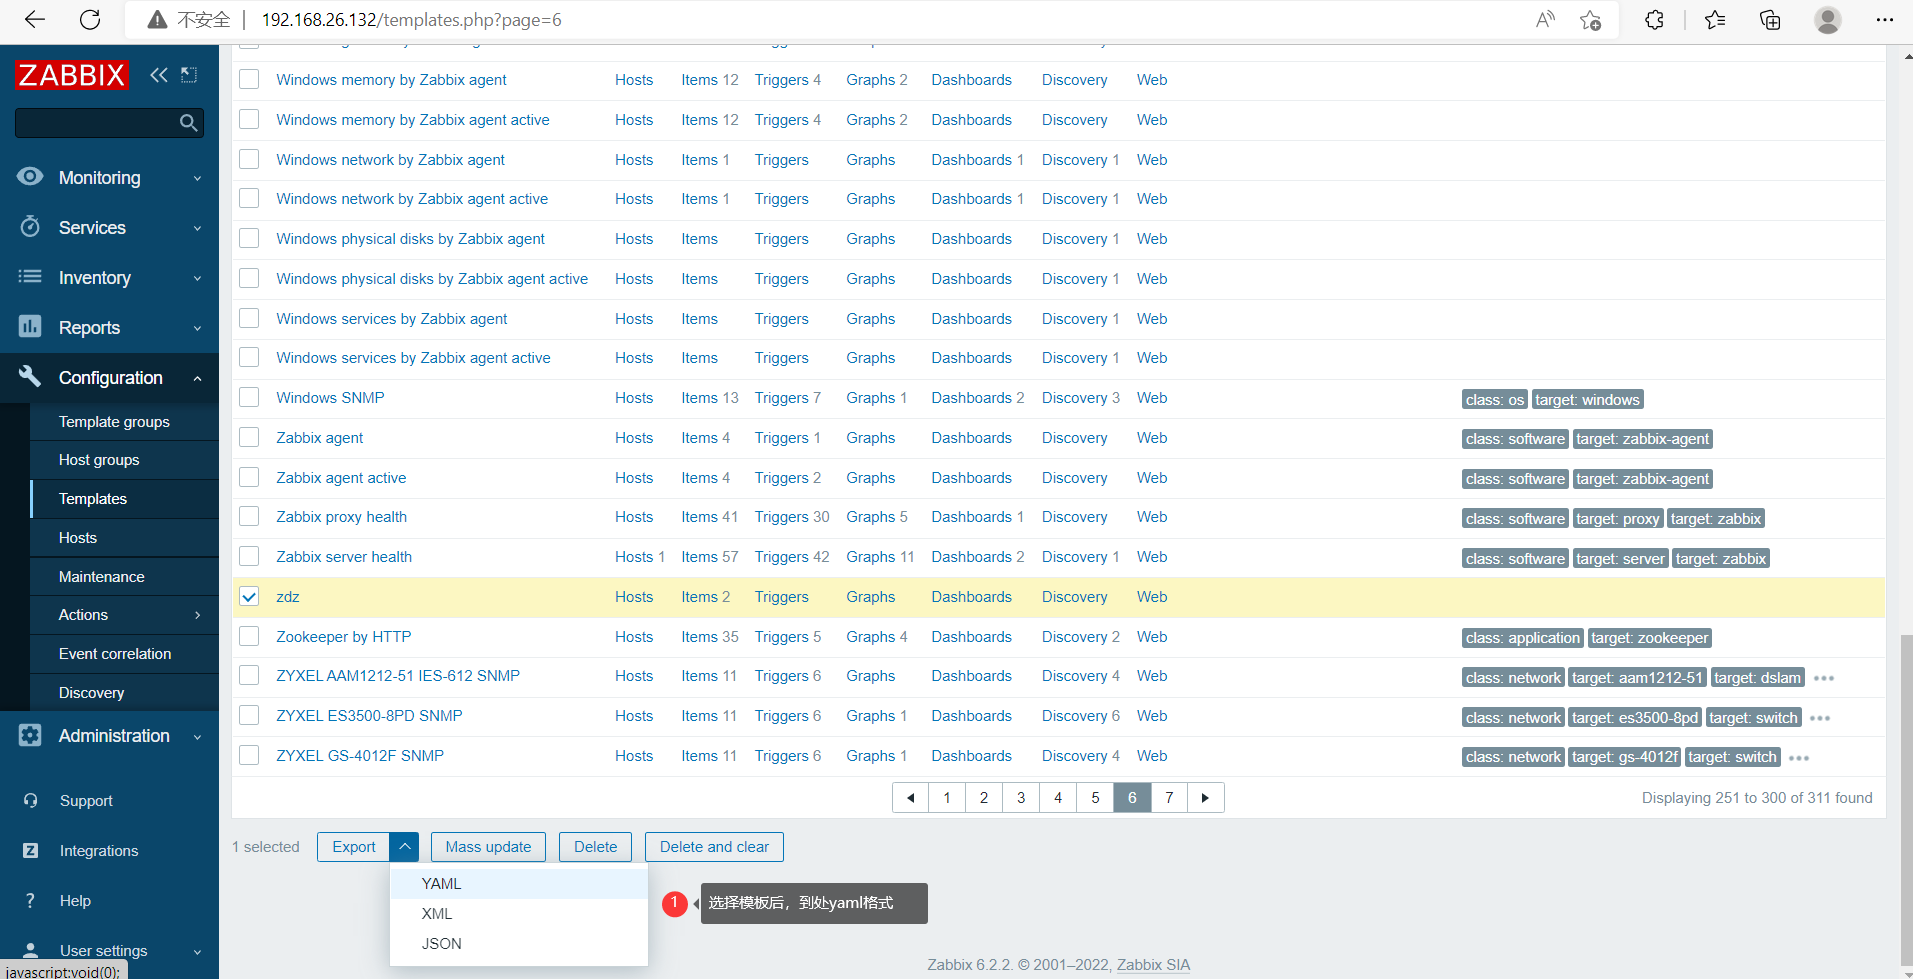Toggle the Export format dropdown arrow
1913x979 pixels.
click(404, 847)
